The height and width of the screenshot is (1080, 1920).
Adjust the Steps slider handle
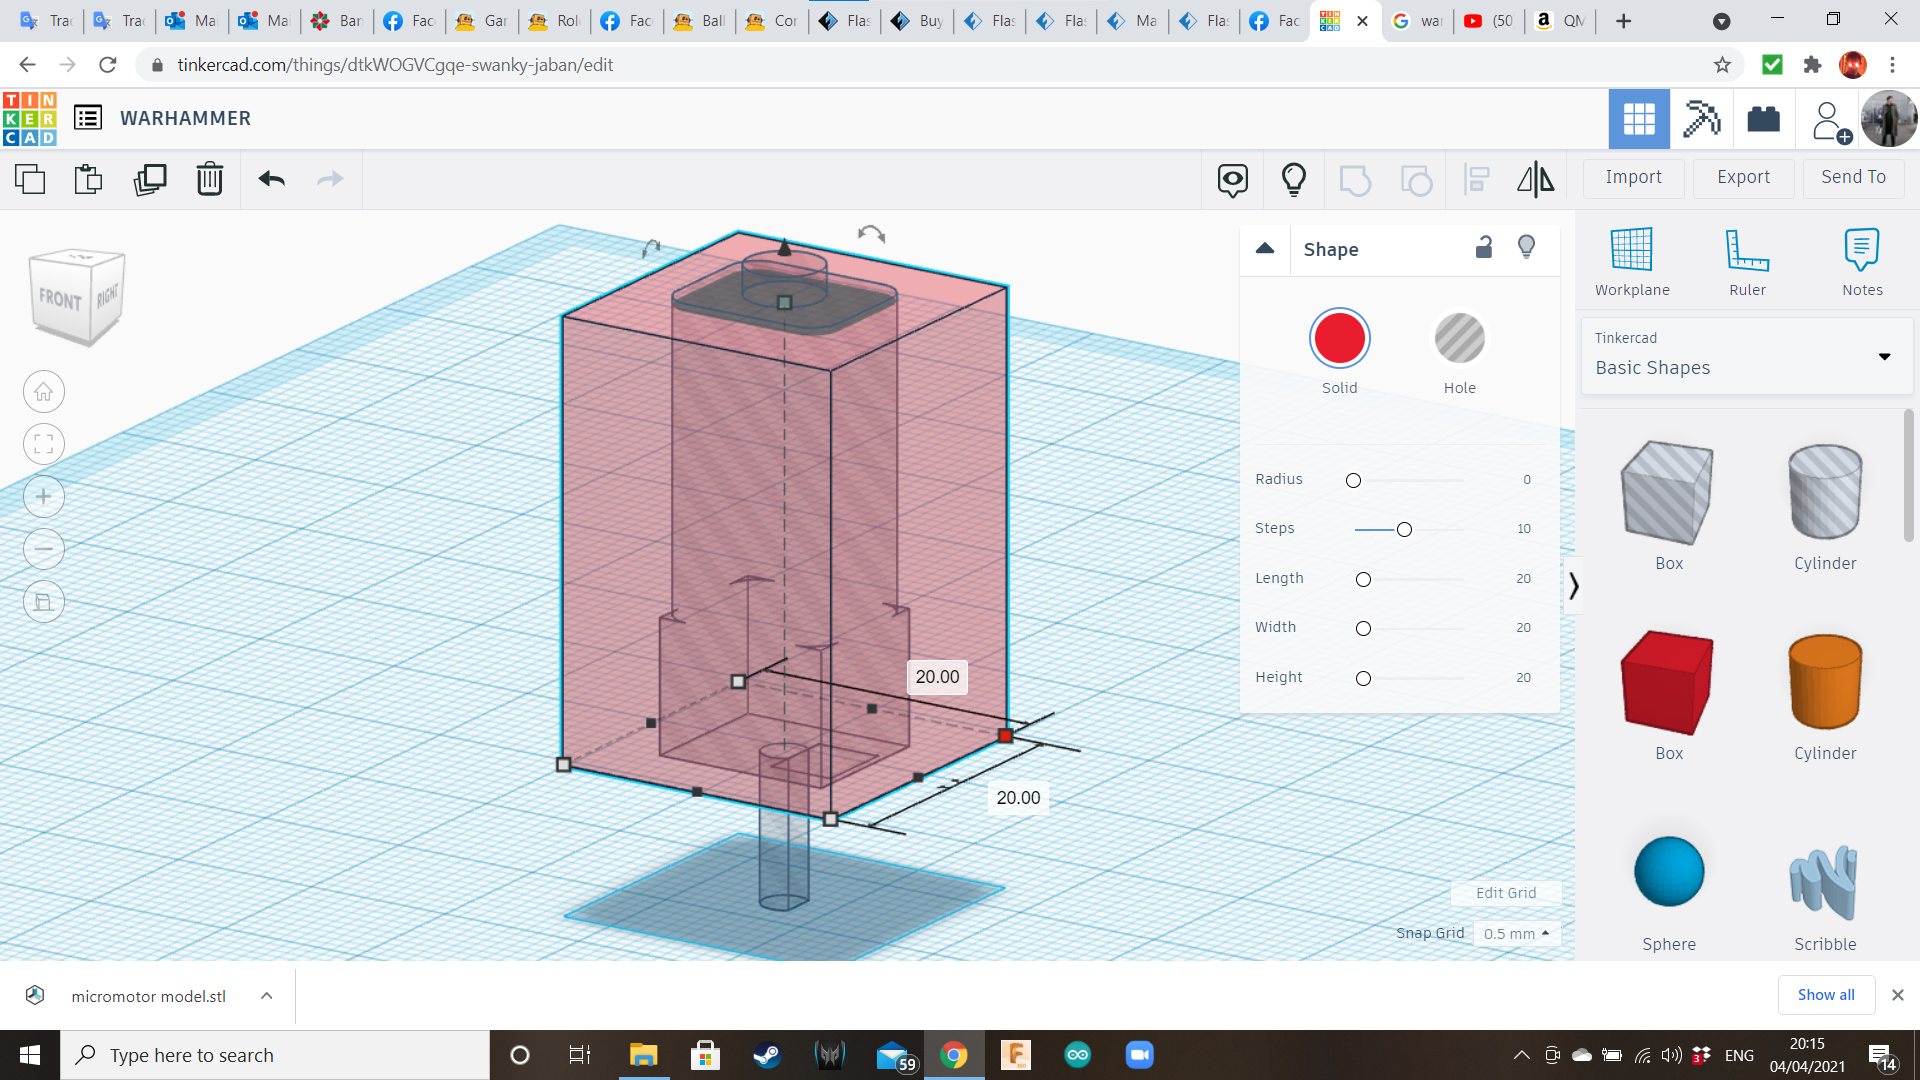pos(1404,529)
